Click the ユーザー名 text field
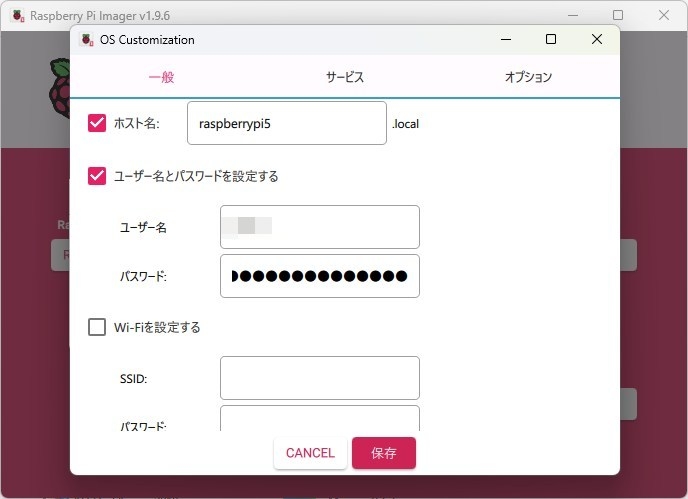 (319, 227)
